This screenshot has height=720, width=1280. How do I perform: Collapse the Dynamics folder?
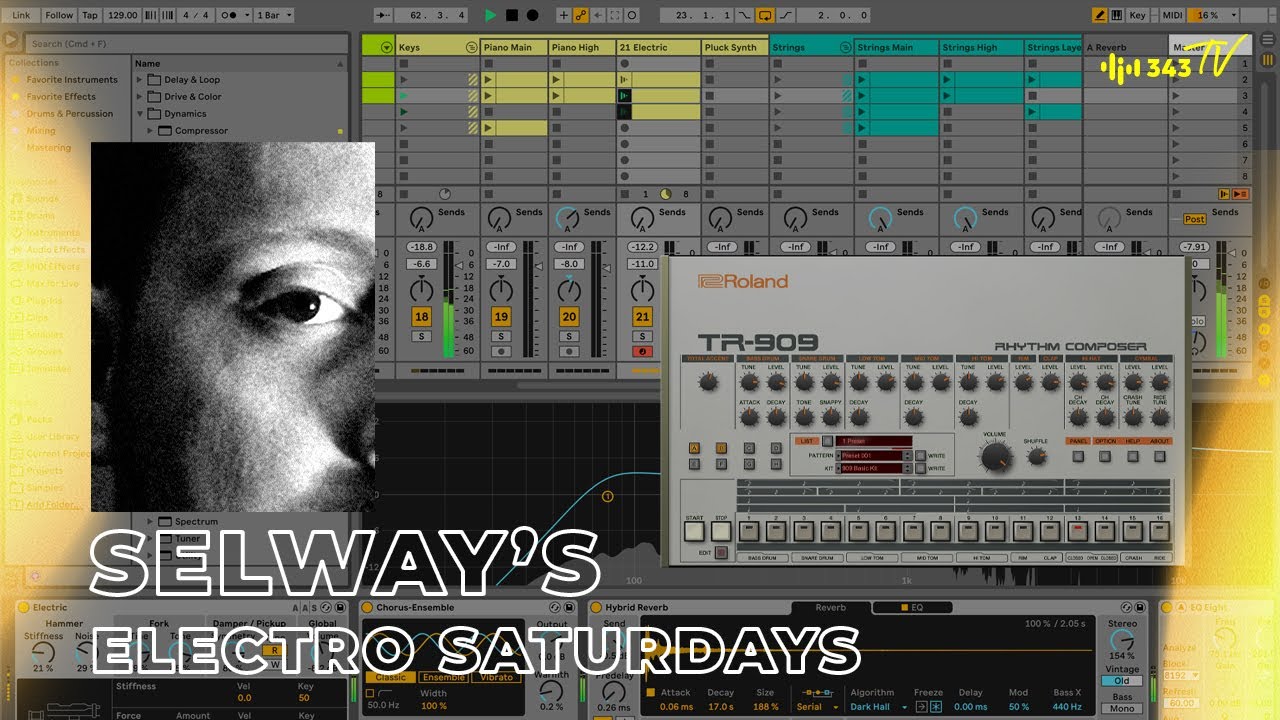[x=141, y=114]
